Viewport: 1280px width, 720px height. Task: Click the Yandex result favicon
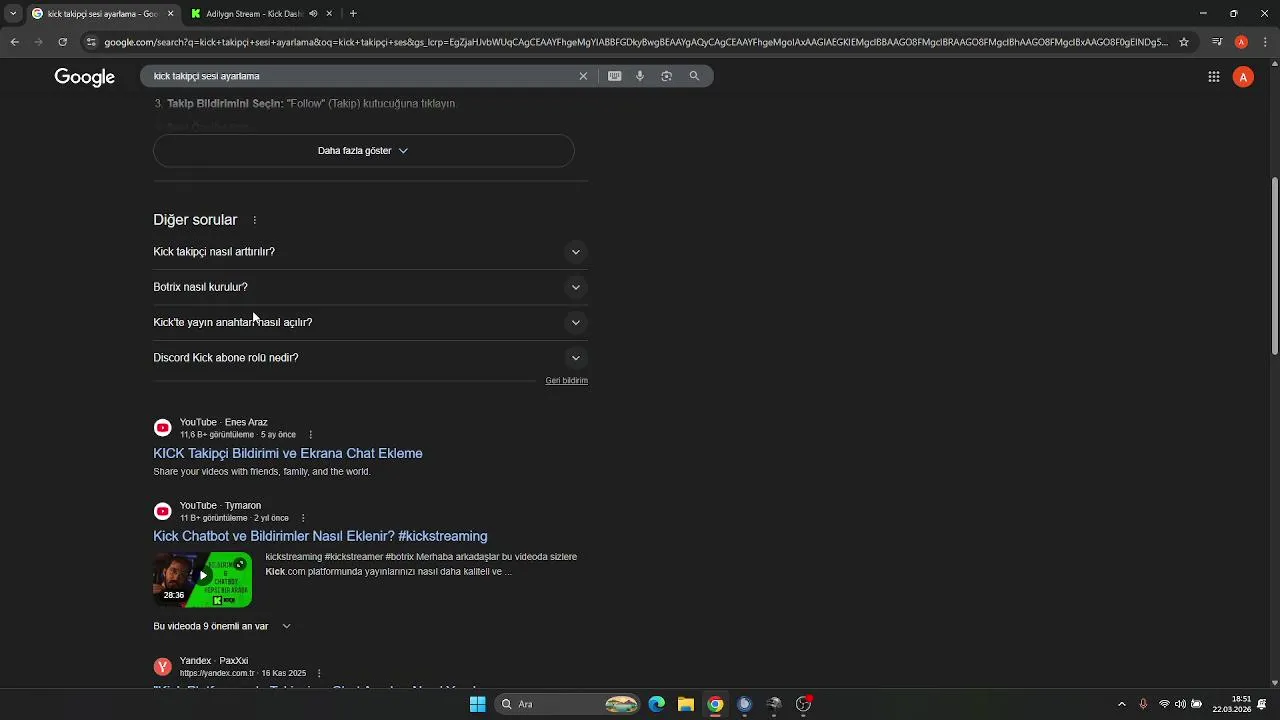coord(162,667)
